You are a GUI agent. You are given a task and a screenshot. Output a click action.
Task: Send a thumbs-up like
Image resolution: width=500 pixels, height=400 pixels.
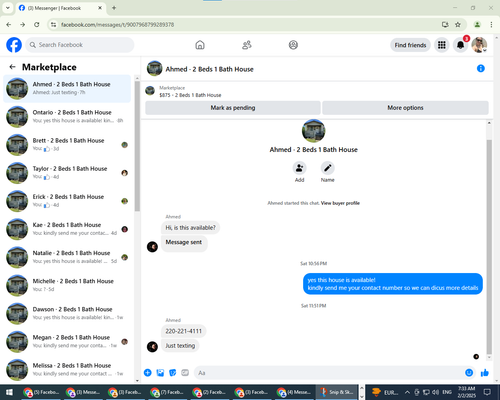pos(485,373)
